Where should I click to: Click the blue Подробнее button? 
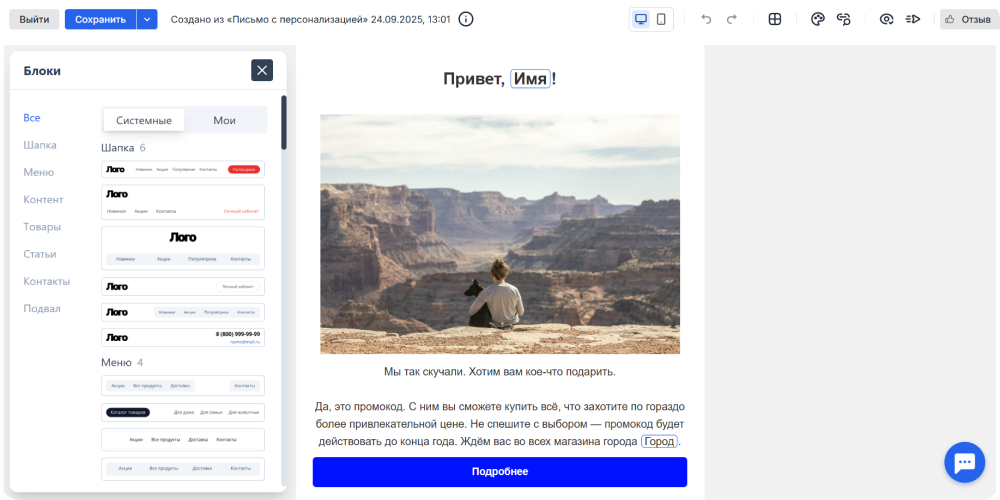click(500, 472)
